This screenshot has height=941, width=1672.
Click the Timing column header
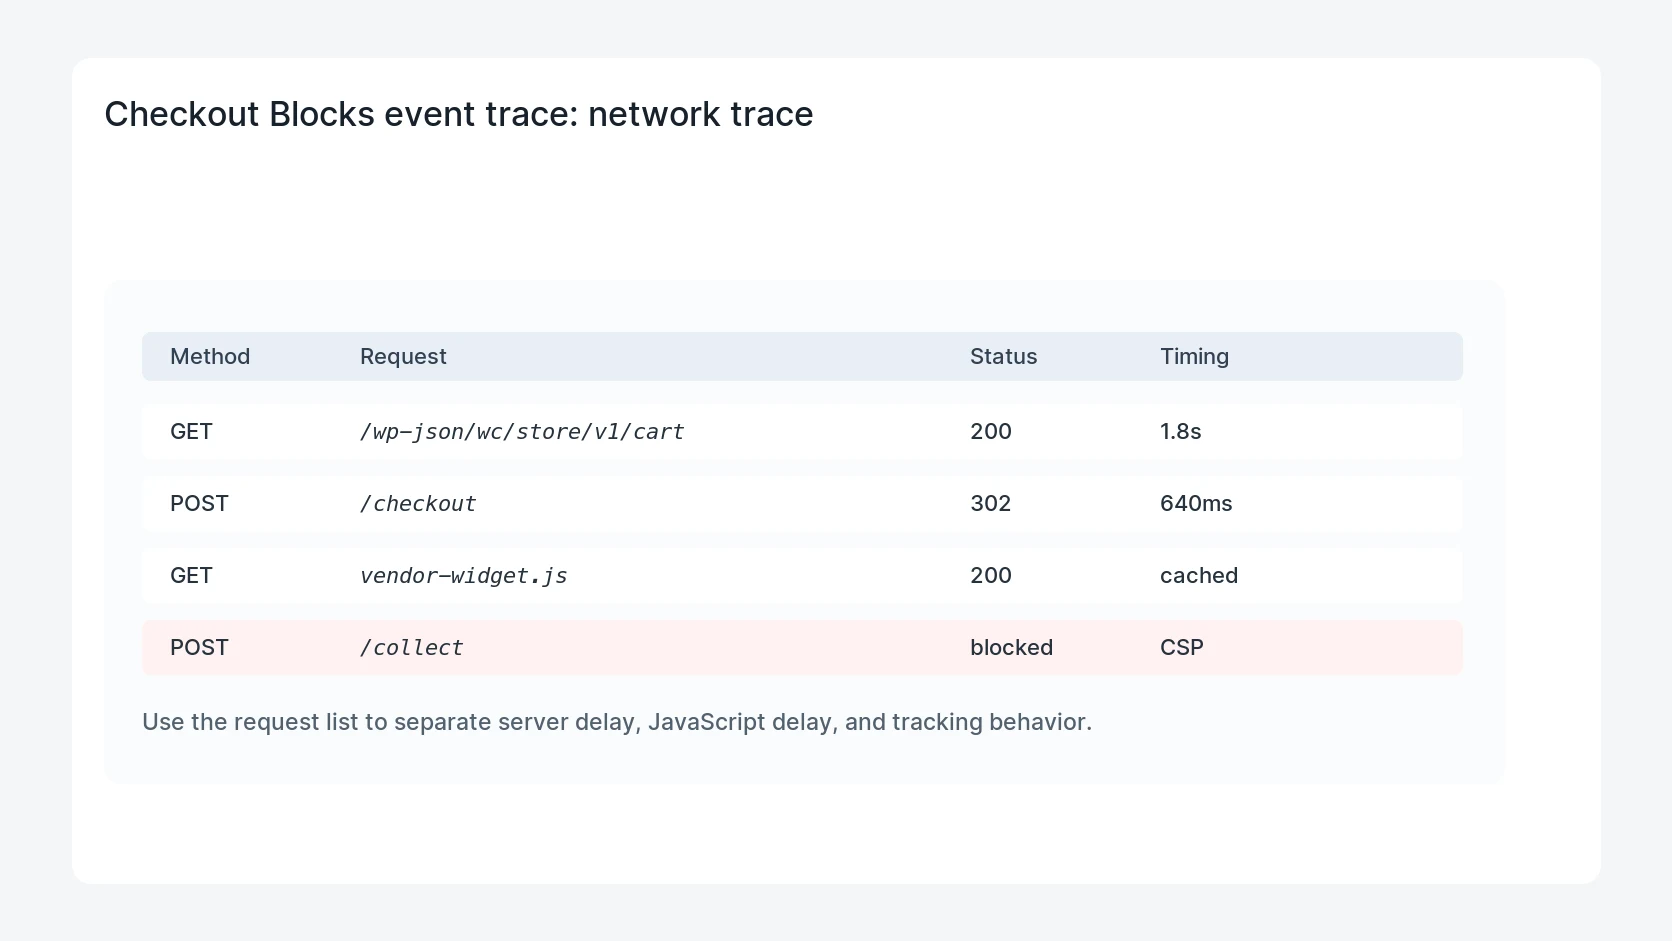[x=1194, y=356]
